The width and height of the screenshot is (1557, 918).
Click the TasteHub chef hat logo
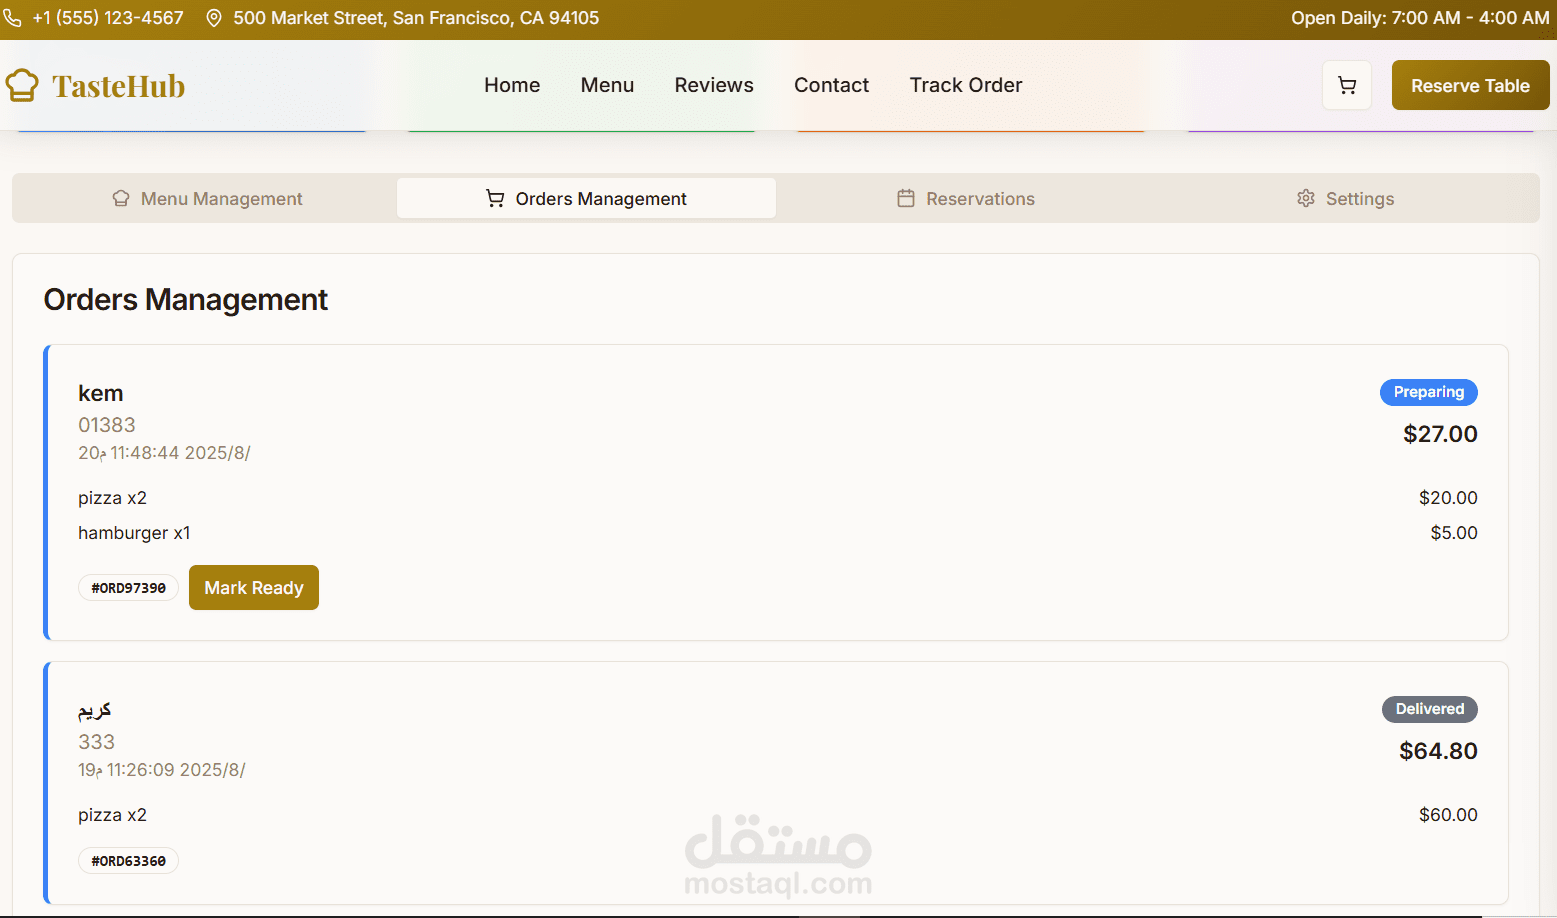[x=22, y=86]
